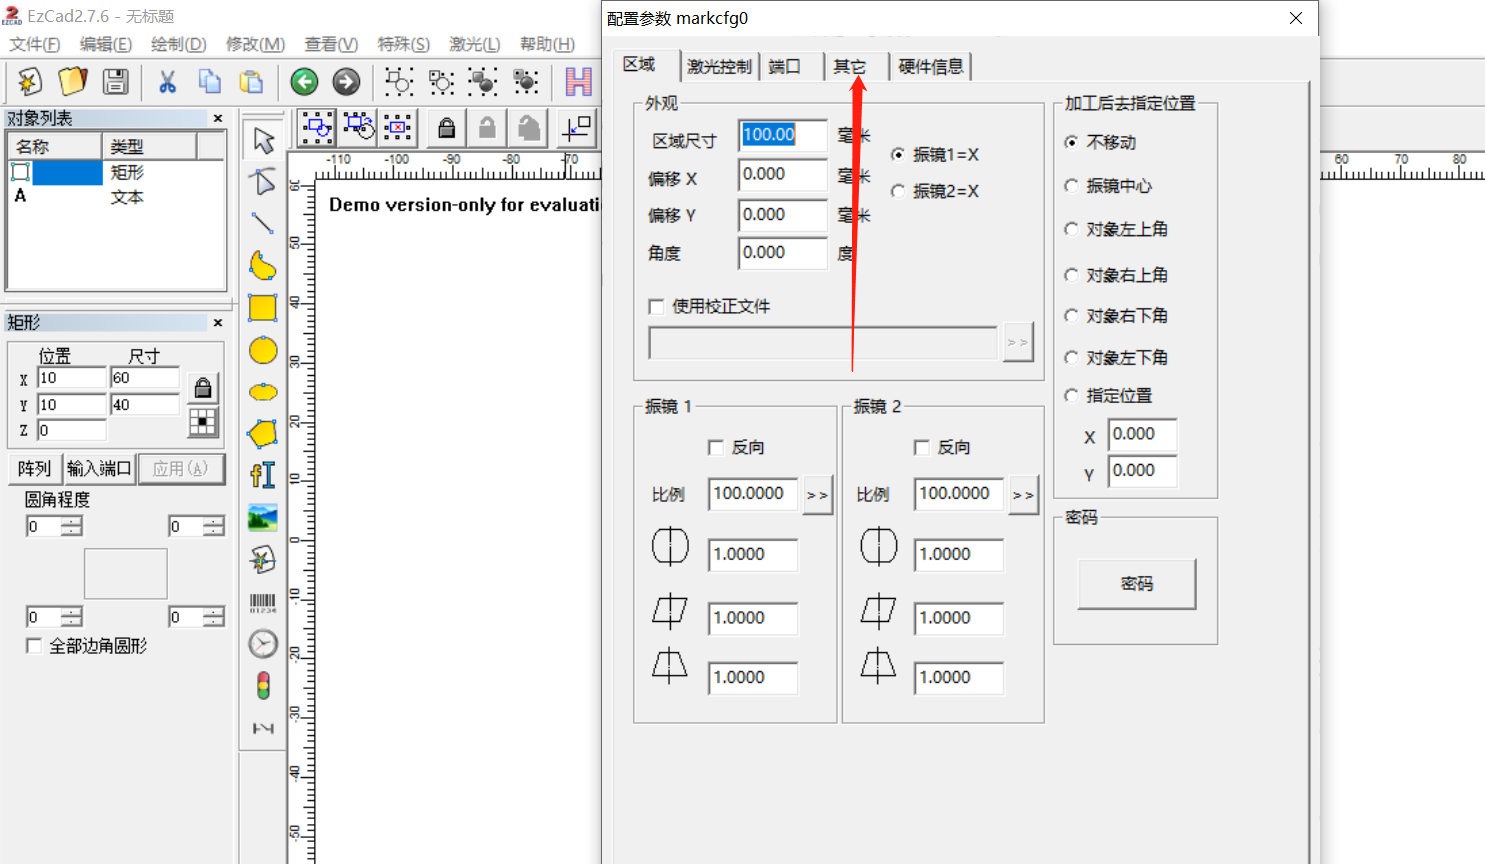Lock selected object with closed padlock icon
This screenshot has width=1485, height=864.
447,128
